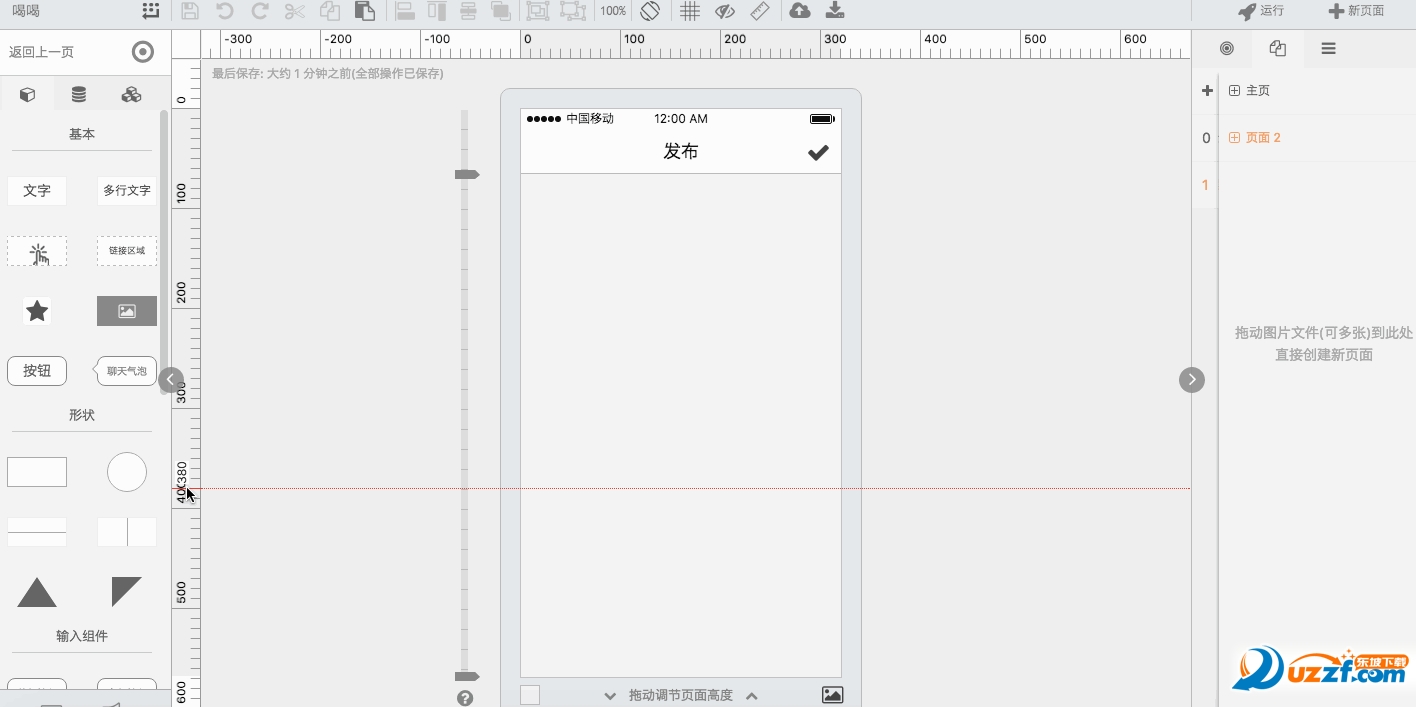Screen dimensions: 1416x707
Task: Select the star icon component
Action: 37,311
